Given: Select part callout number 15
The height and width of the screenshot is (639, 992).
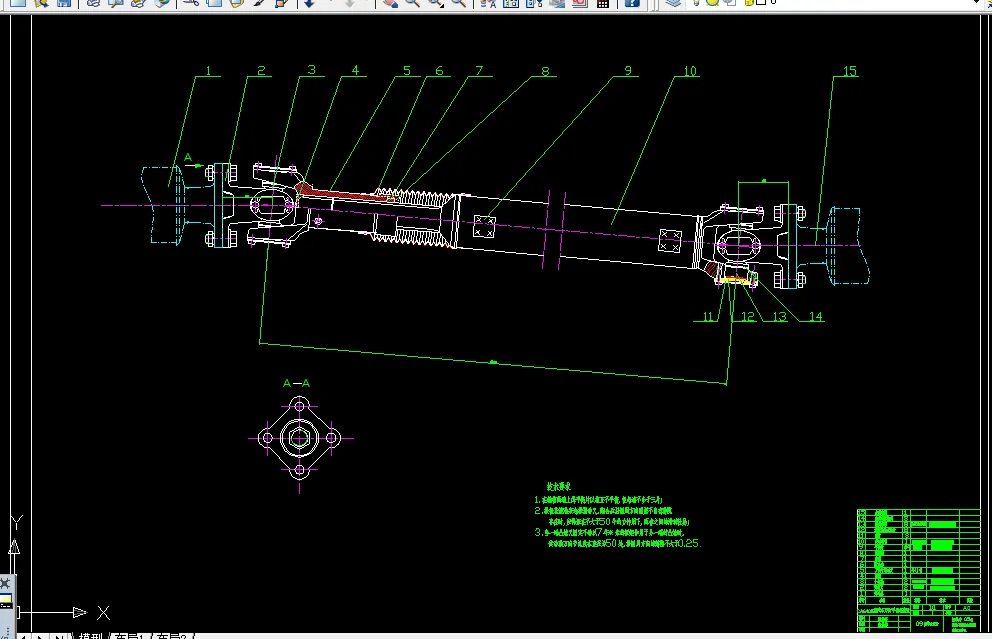Looking at the screenshot, I should click(x=850, y=71).
